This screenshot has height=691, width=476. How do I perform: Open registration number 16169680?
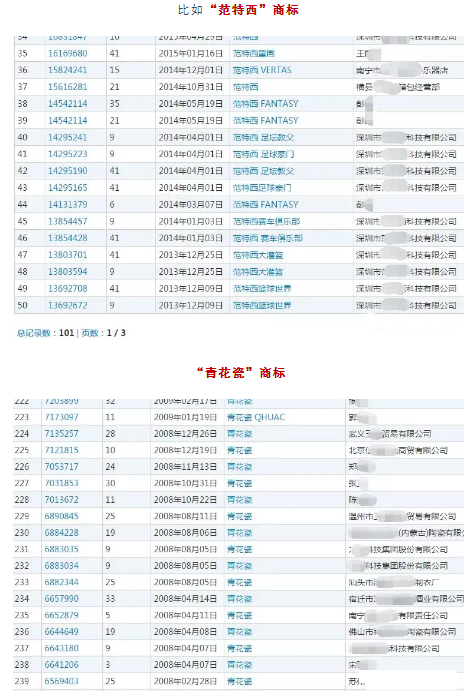(67, 53)
